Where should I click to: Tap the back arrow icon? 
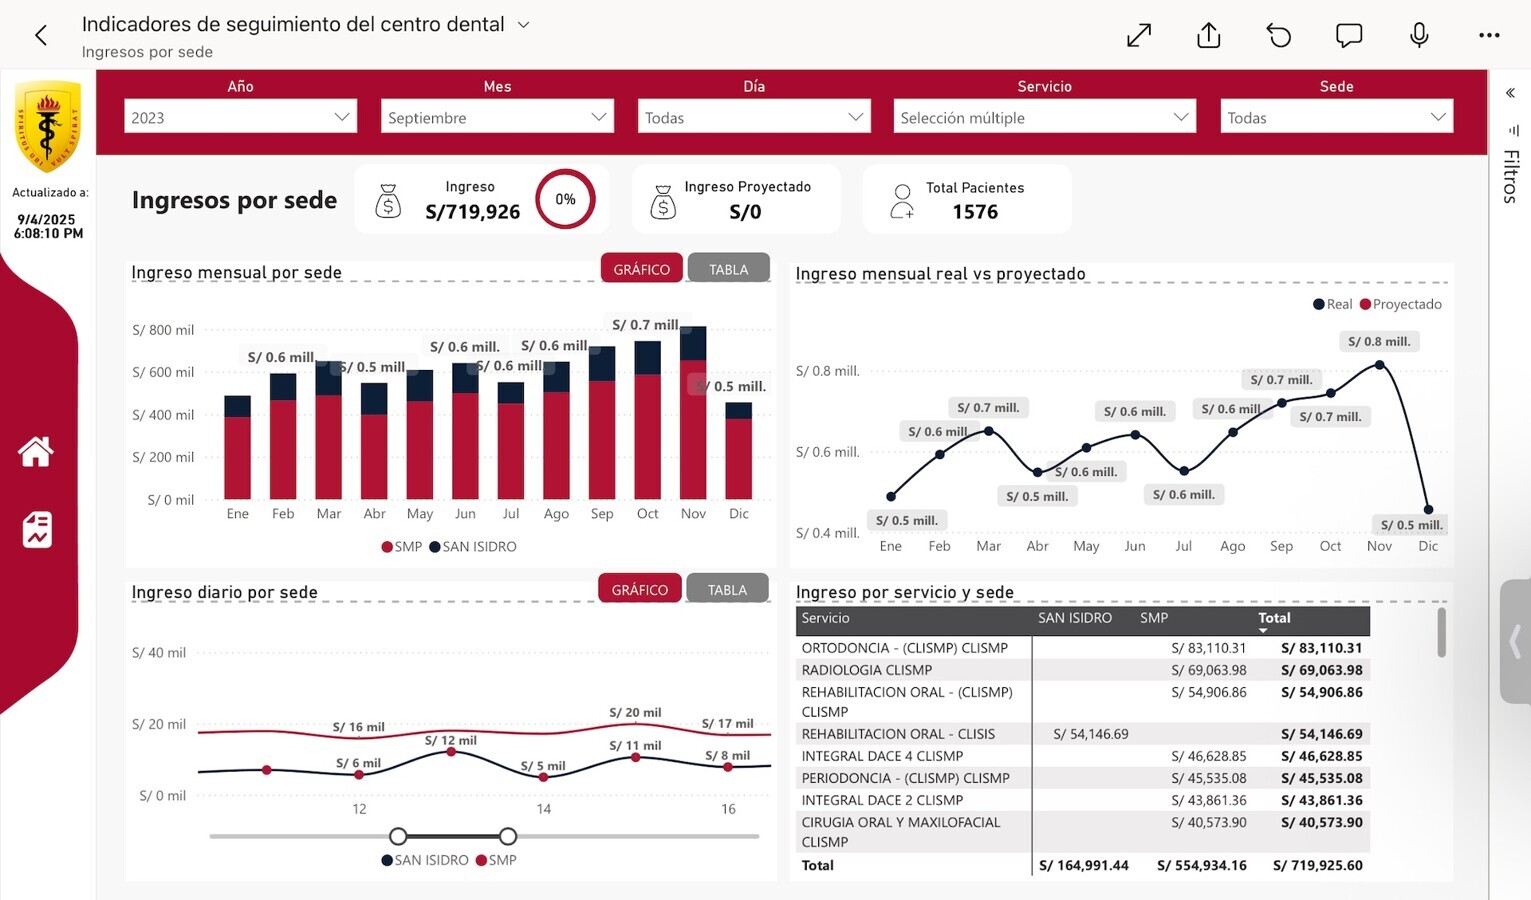click(x=41, y=36)
